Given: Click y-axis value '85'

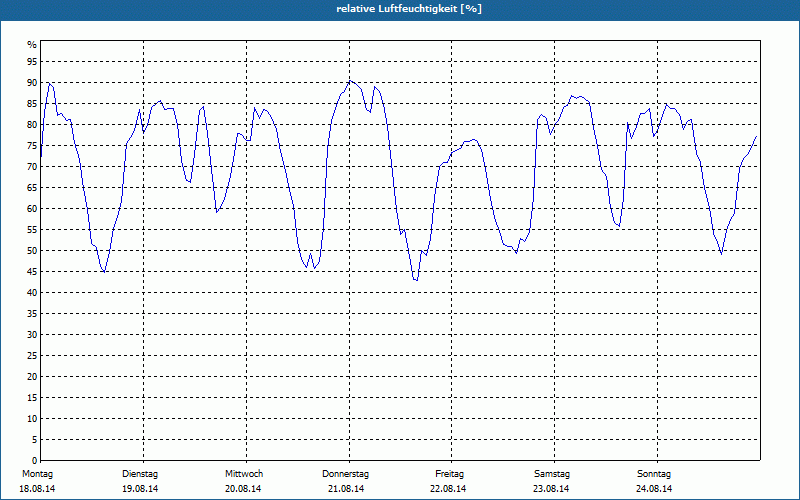Looking at the screenshot, I should 32,104.
